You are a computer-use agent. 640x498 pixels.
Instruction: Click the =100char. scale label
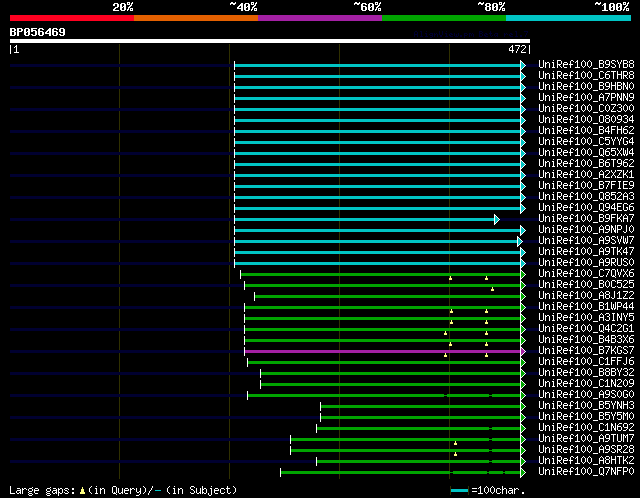[498, 490]
